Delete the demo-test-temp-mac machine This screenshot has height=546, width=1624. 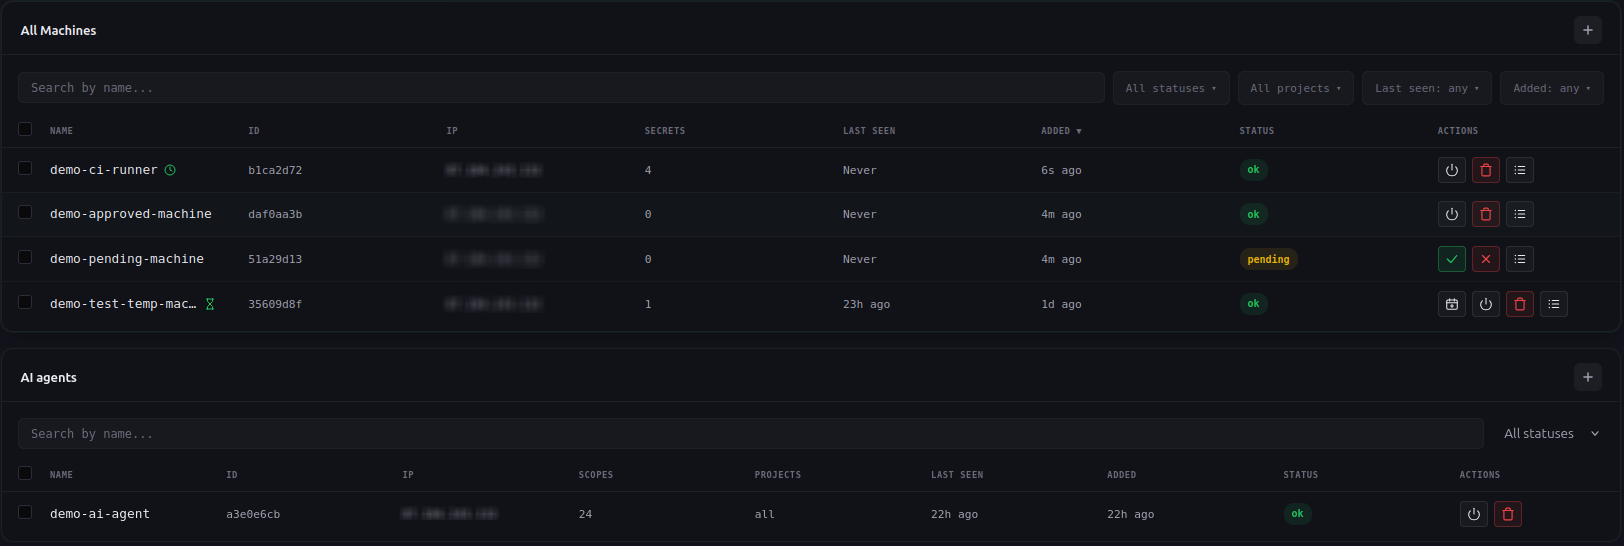pyautogui.click(x=1520, y=304)
